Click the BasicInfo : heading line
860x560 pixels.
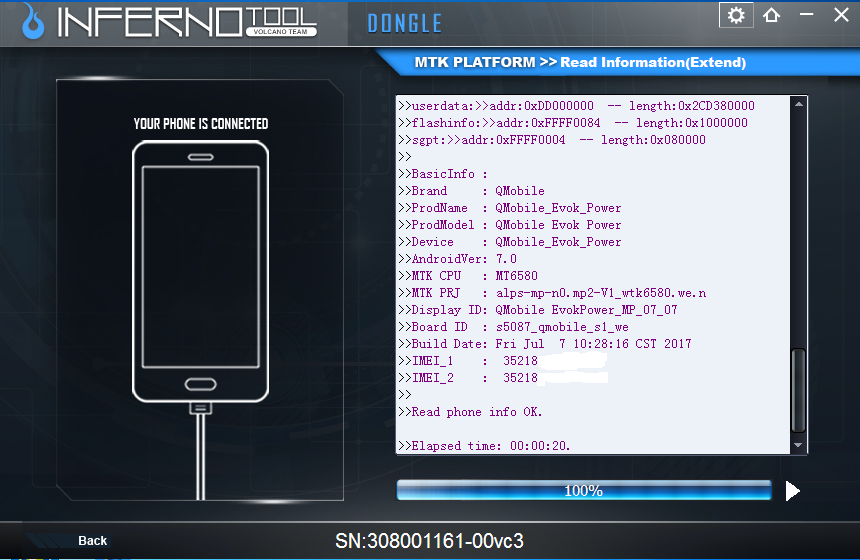pyautogui.click(x=443, y=174)
